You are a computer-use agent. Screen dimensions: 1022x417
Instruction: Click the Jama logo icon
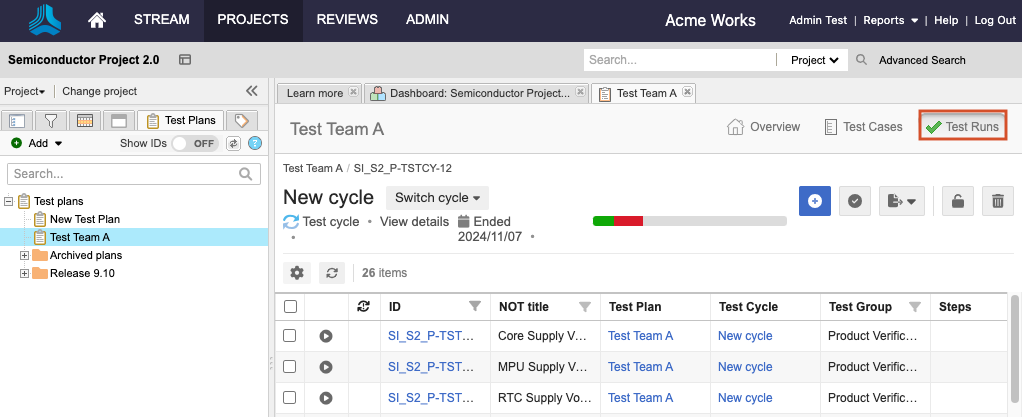point(45,20)
